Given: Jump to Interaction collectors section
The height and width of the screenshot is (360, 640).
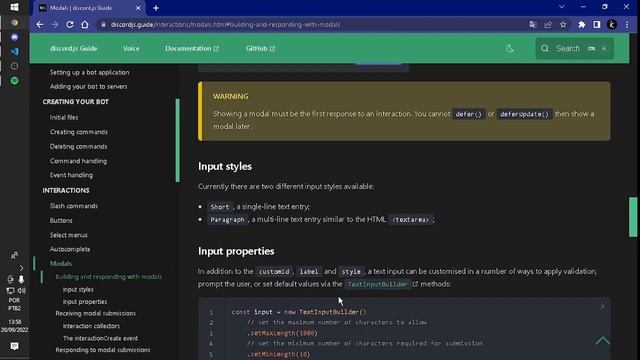Looking at the screenshot, I should (91, 326).
